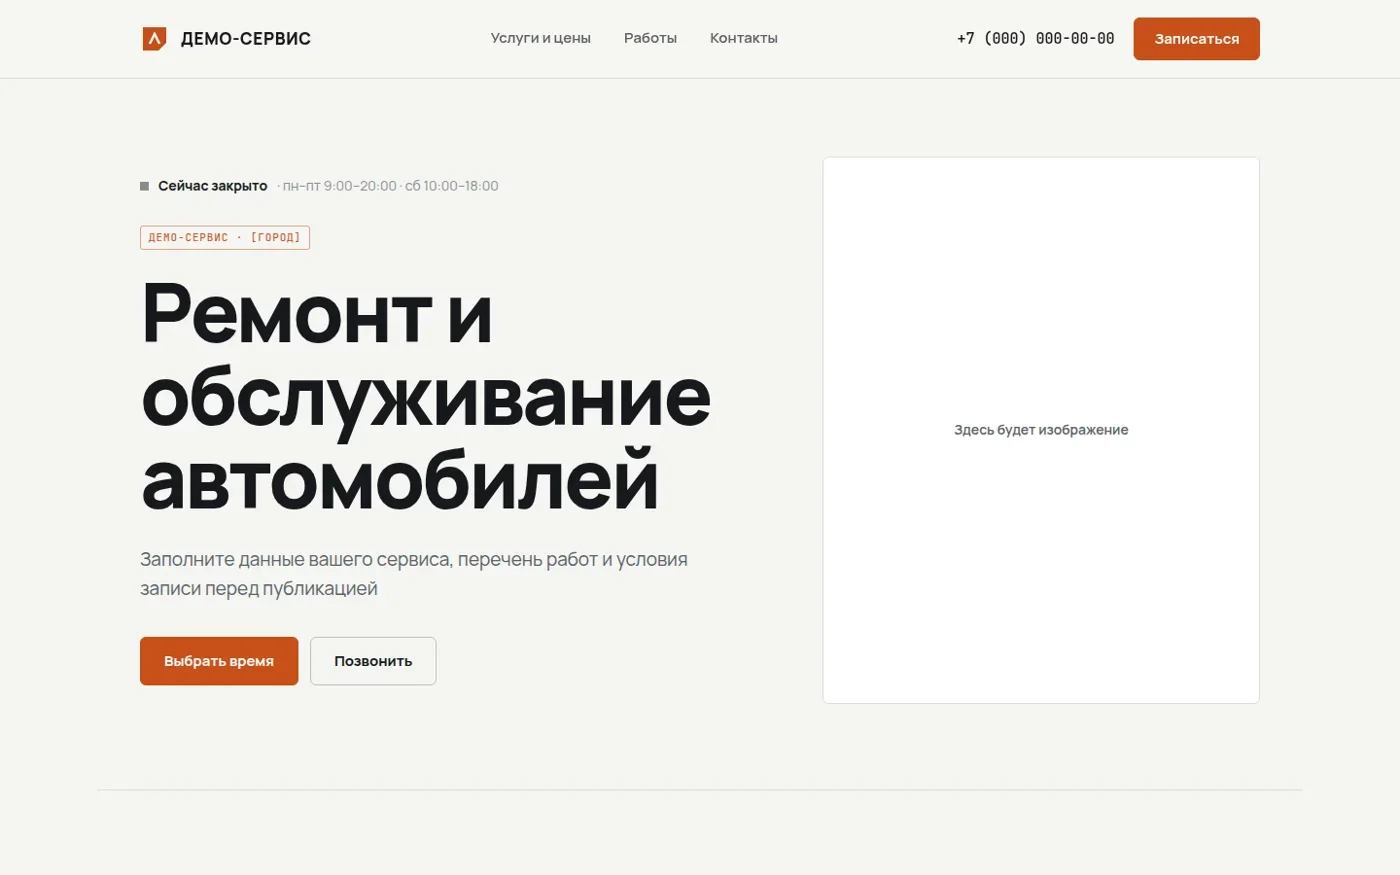Open the Контакты navigation link
The image size is (1400, 875).
744,38
